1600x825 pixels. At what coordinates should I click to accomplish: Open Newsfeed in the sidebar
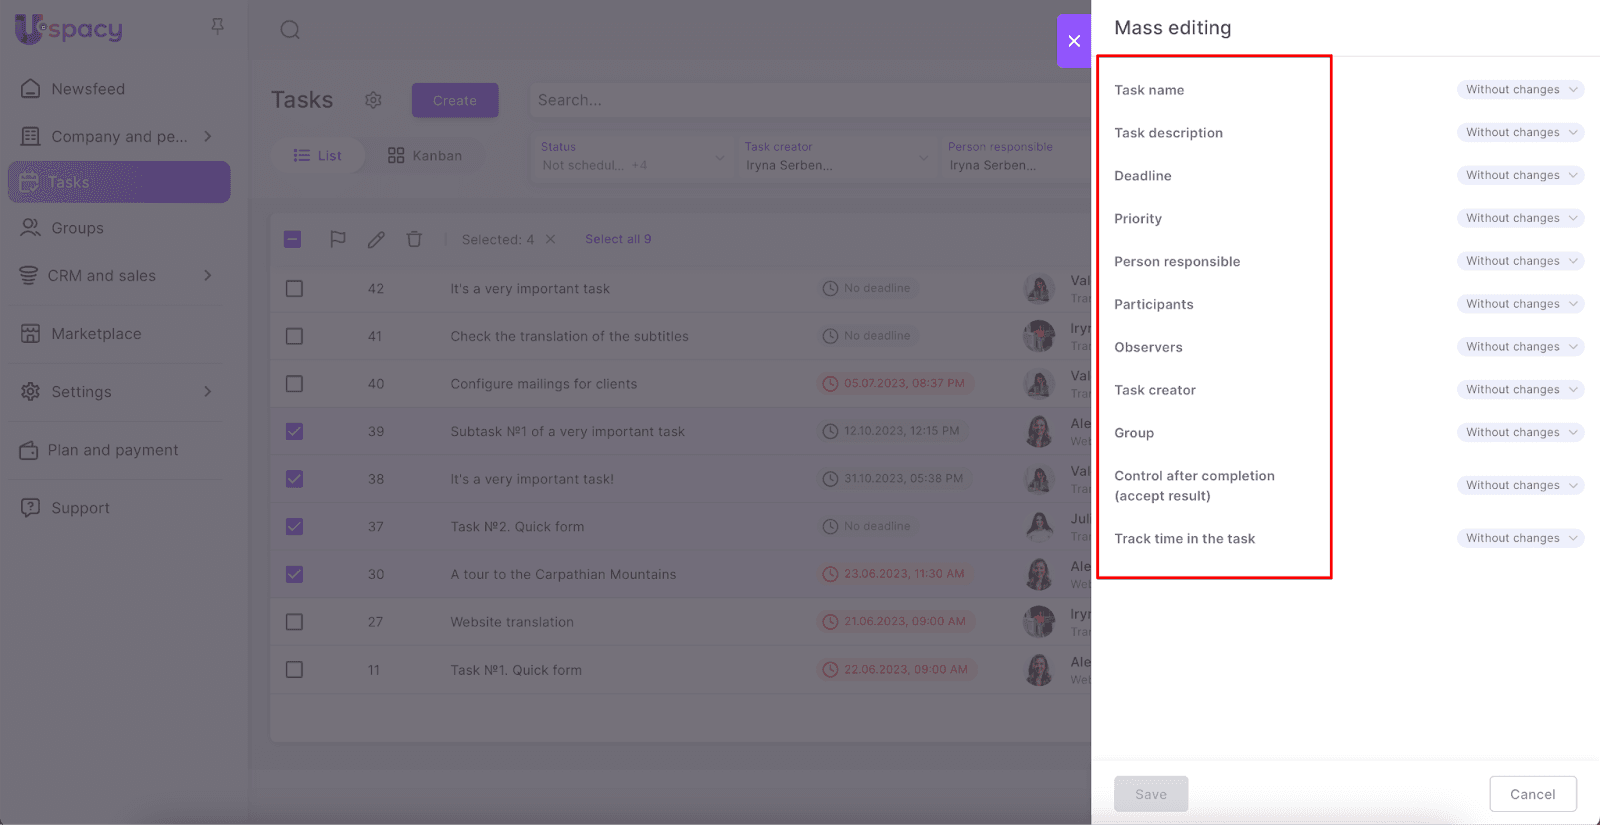(x=88, y=89)
